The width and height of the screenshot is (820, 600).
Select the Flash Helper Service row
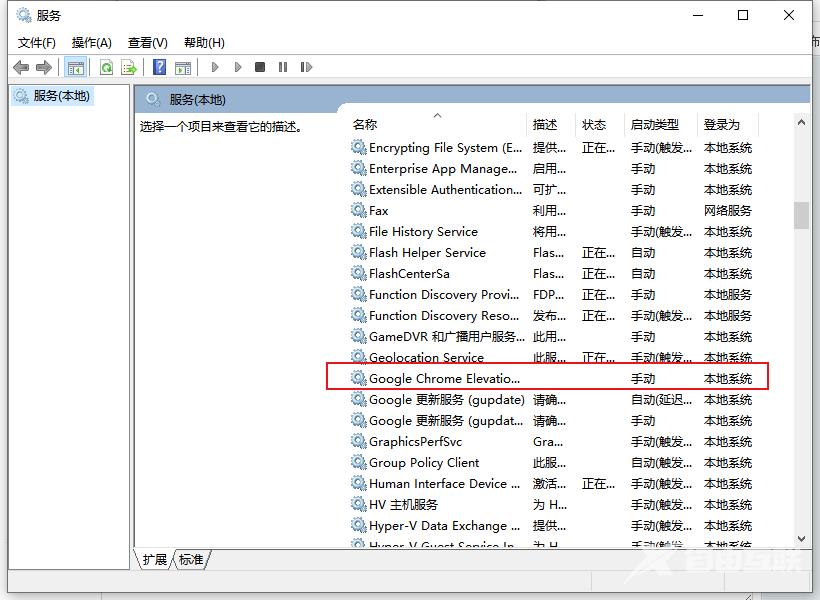click(427, 253)
